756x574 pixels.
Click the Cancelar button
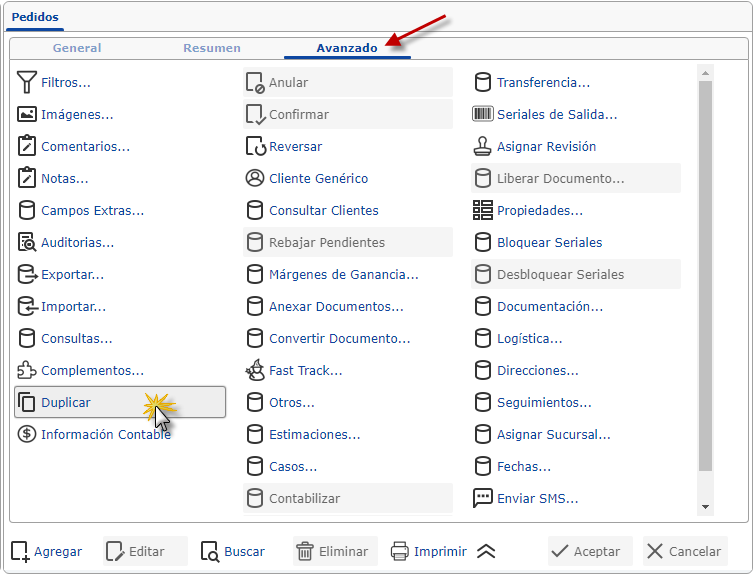[x=685, y=551]
